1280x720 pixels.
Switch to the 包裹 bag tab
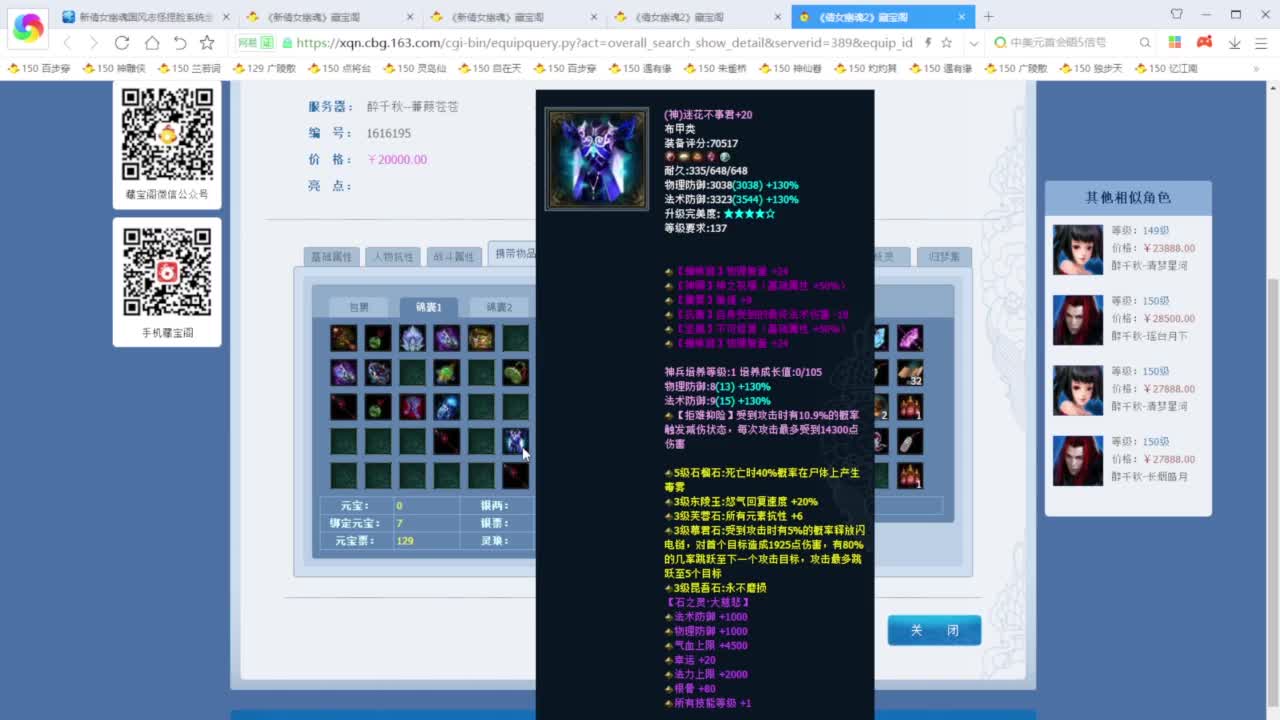(358, 307)
